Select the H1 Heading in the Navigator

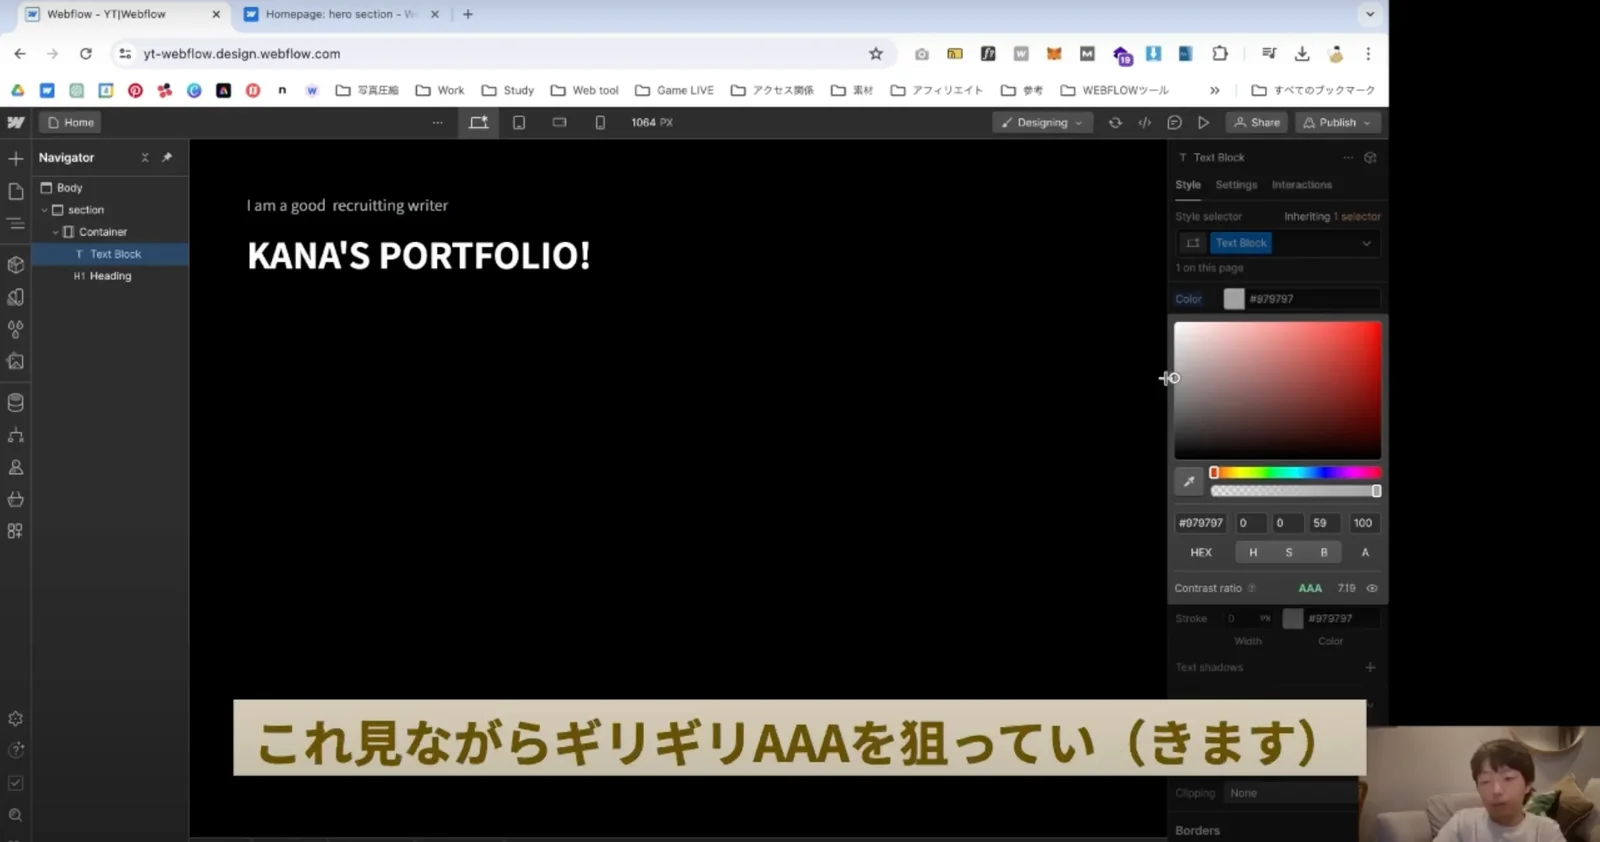tap(110, 276)
